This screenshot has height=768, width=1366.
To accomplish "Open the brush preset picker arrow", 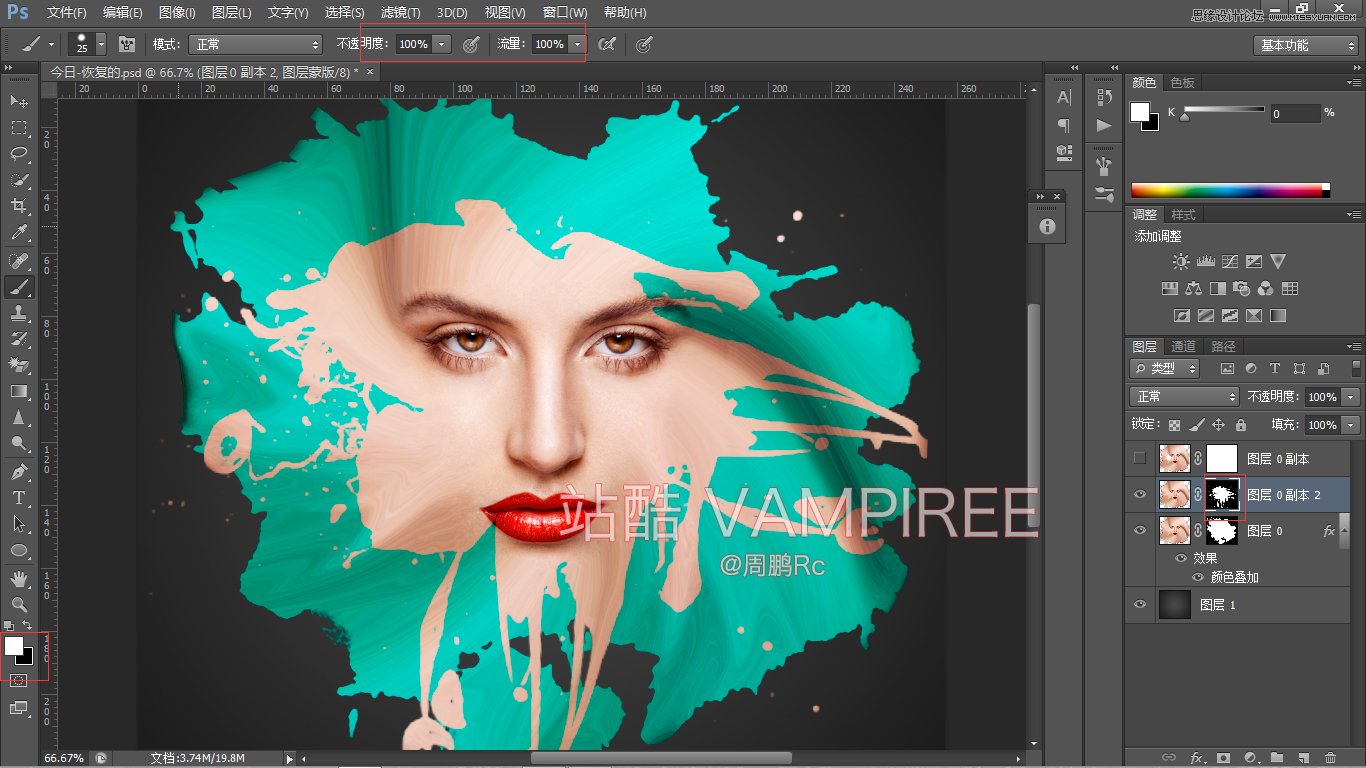I will (100, 44).
